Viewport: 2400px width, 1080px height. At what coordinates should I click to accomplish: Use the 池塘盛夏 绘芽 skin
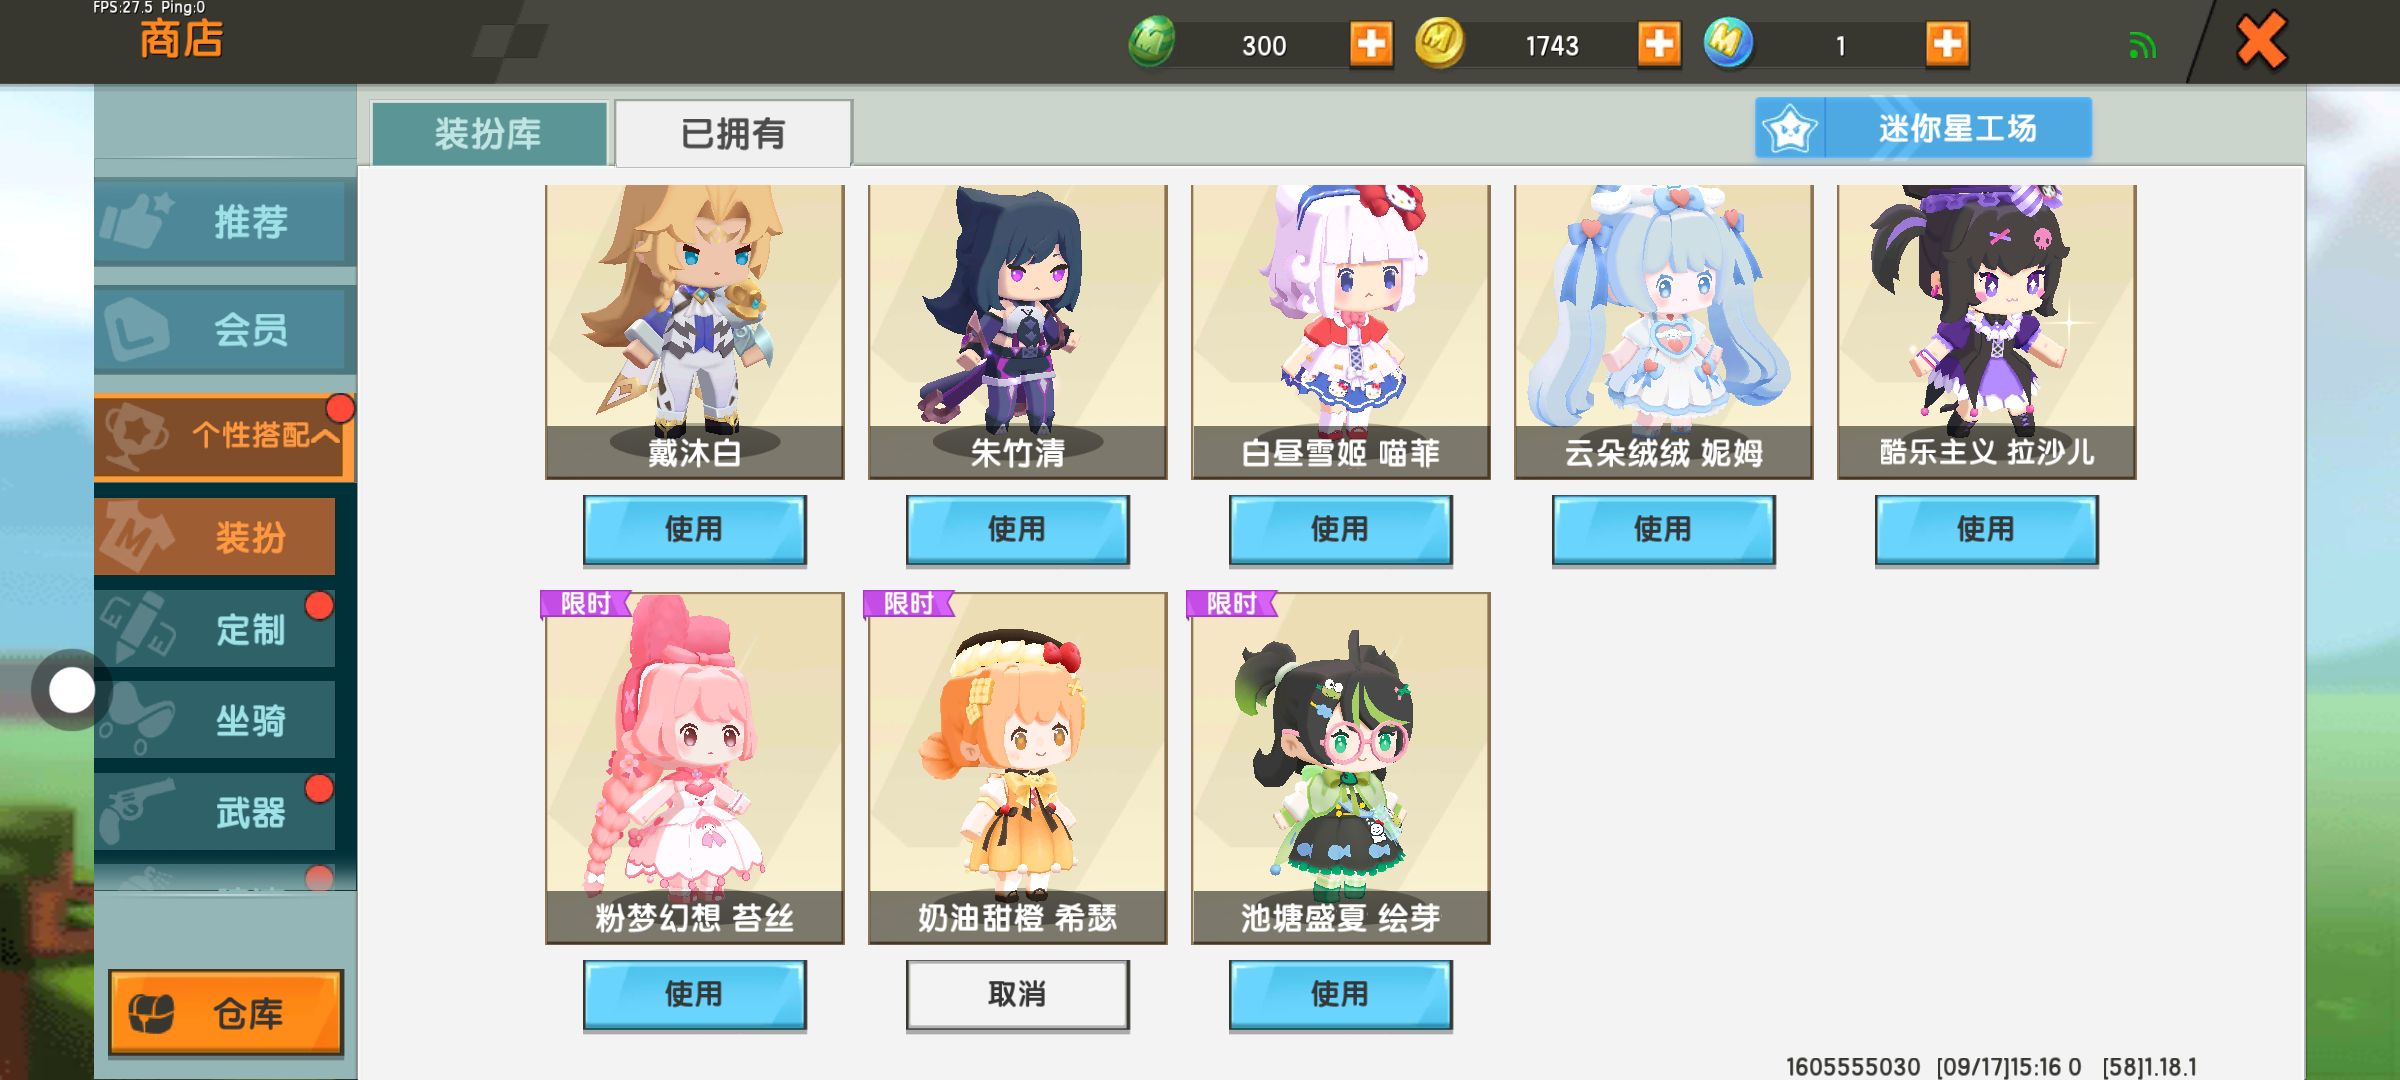point(1340,994)
